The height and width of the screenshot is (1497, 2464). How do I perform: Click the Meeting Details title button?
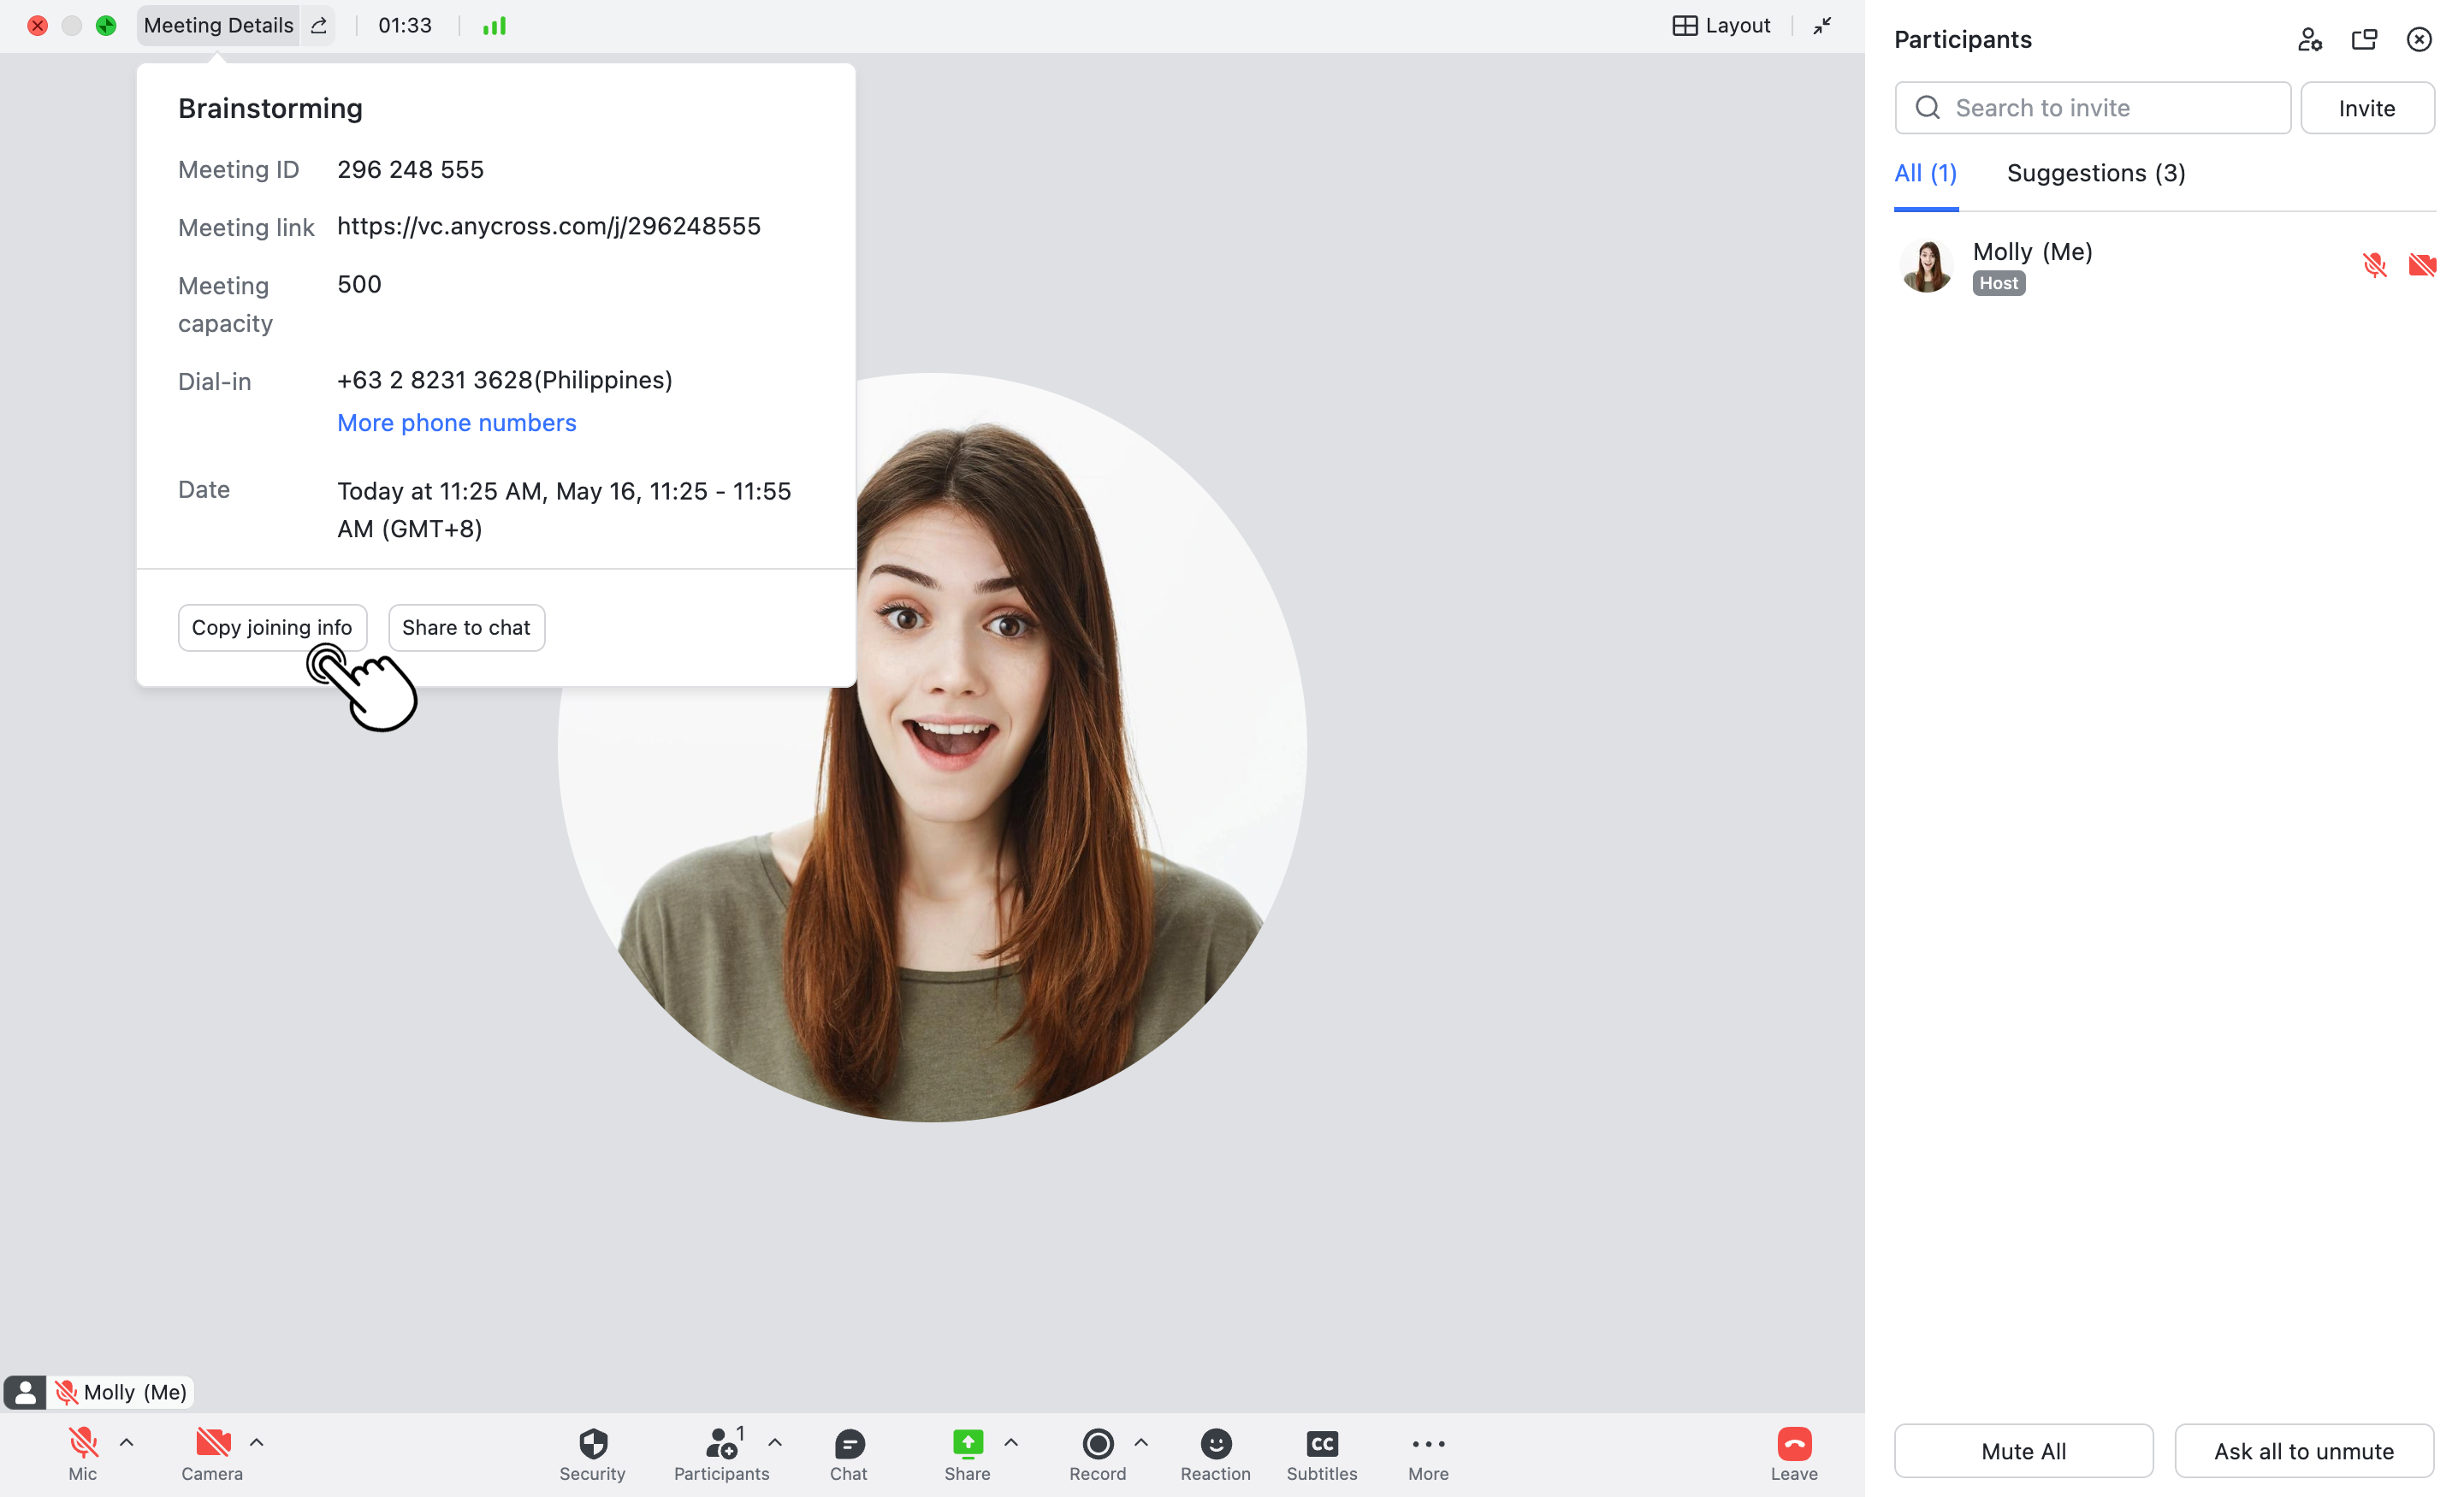click(x=218, y=26)
